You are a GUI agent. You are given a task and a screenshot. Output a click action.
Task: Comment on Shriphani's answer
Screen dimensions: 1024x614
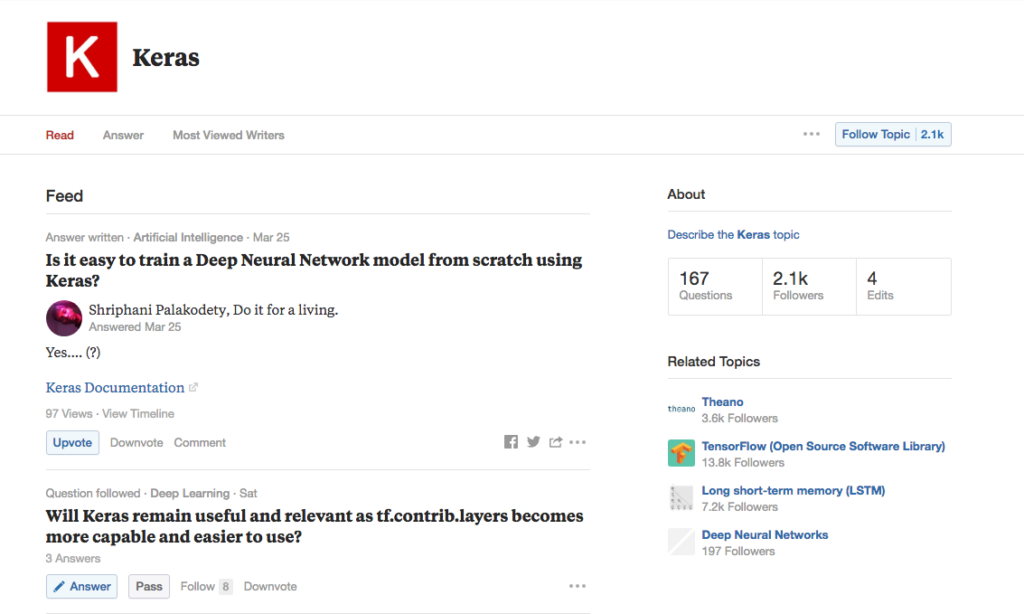[x=200, y=442]
